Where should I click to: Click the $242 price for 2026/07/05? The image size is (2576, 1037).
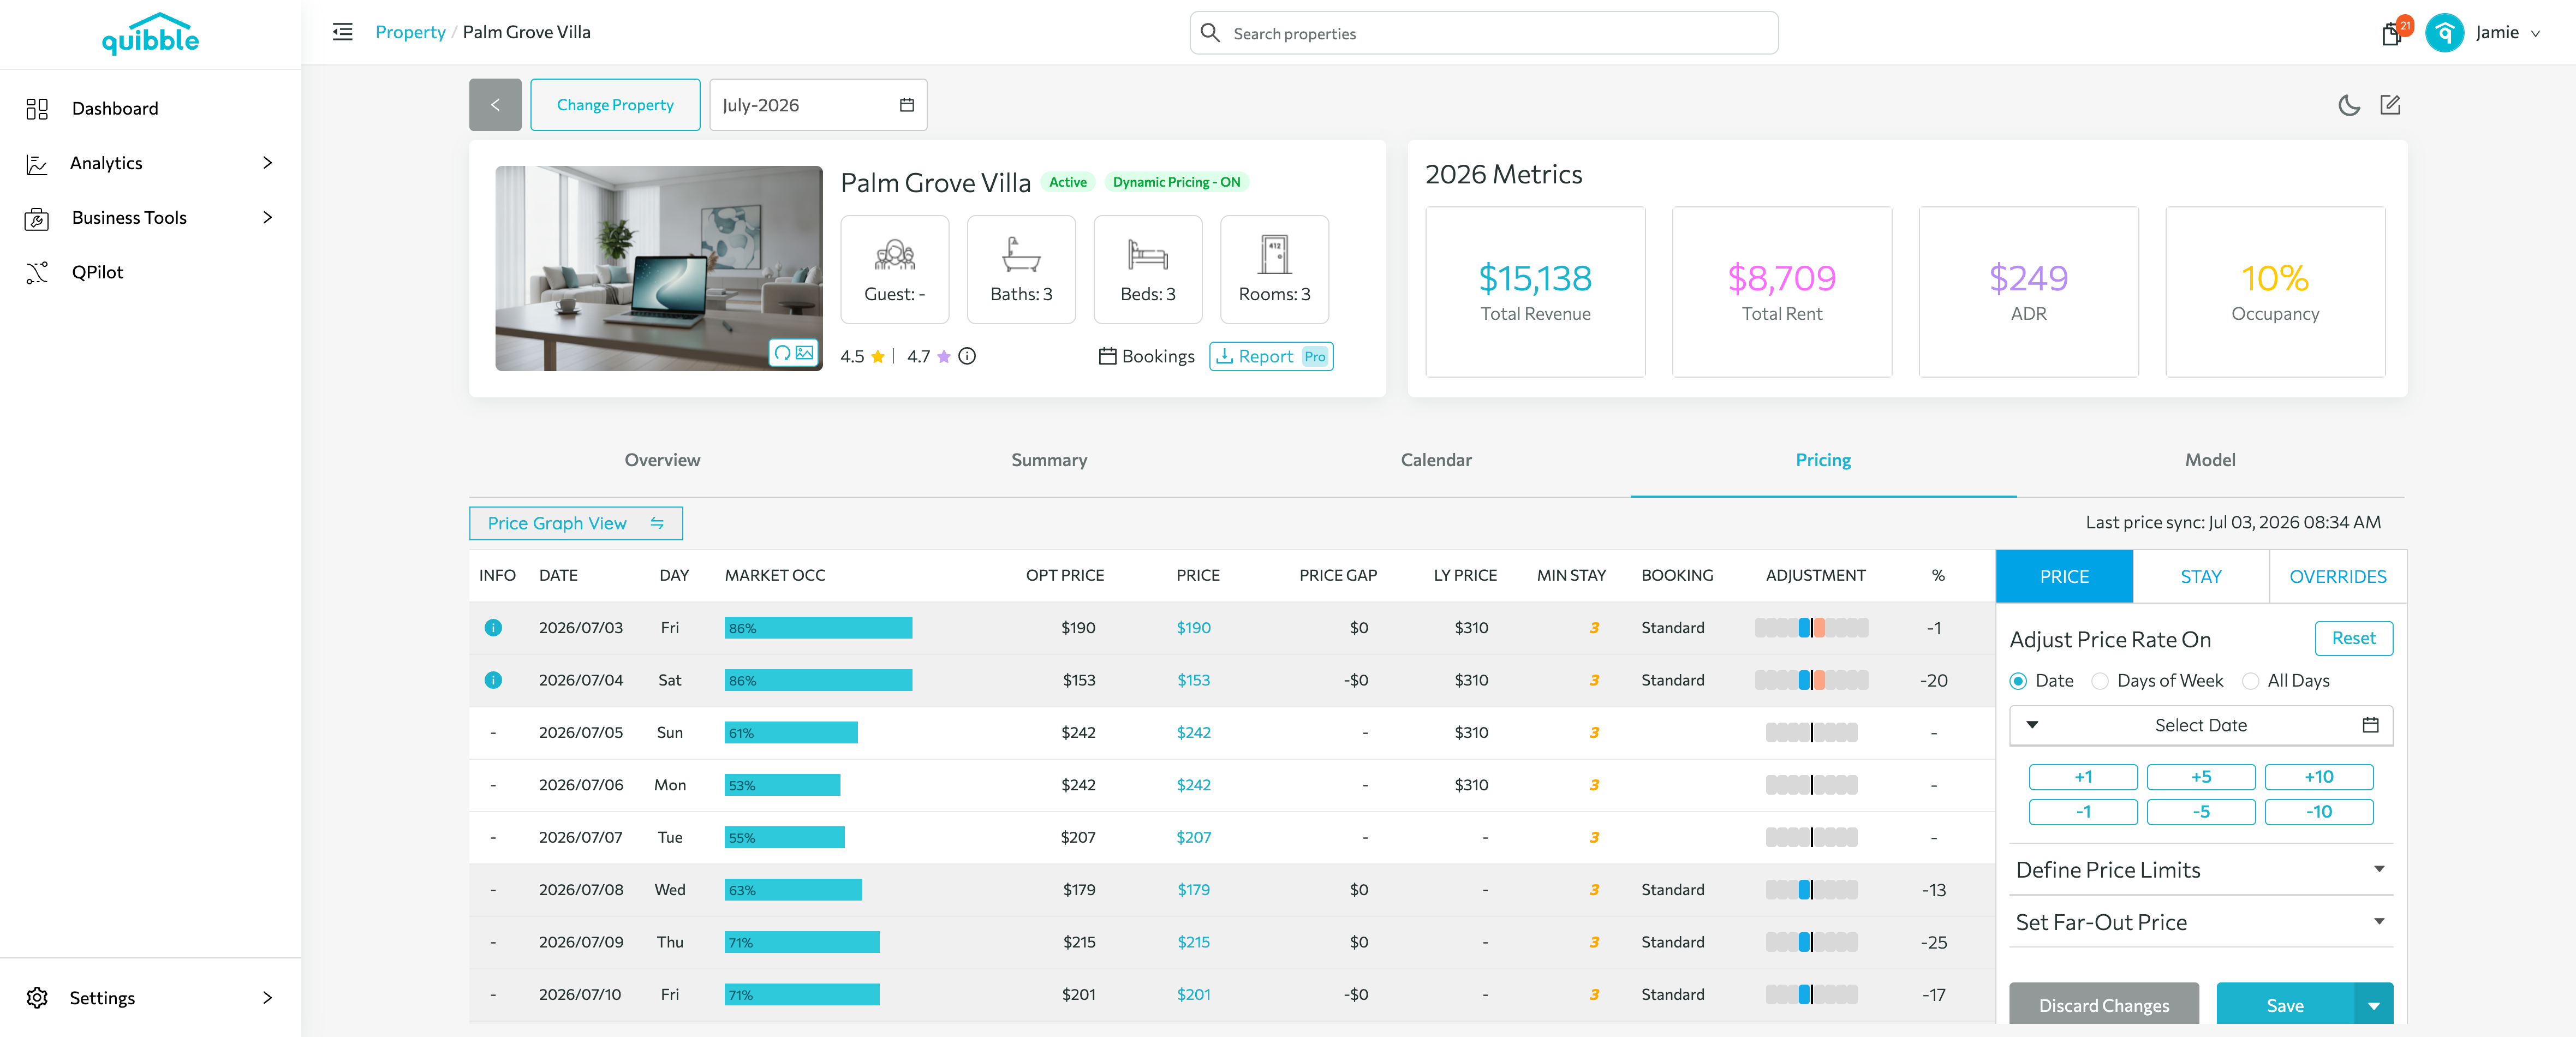tap(1193, 733)
